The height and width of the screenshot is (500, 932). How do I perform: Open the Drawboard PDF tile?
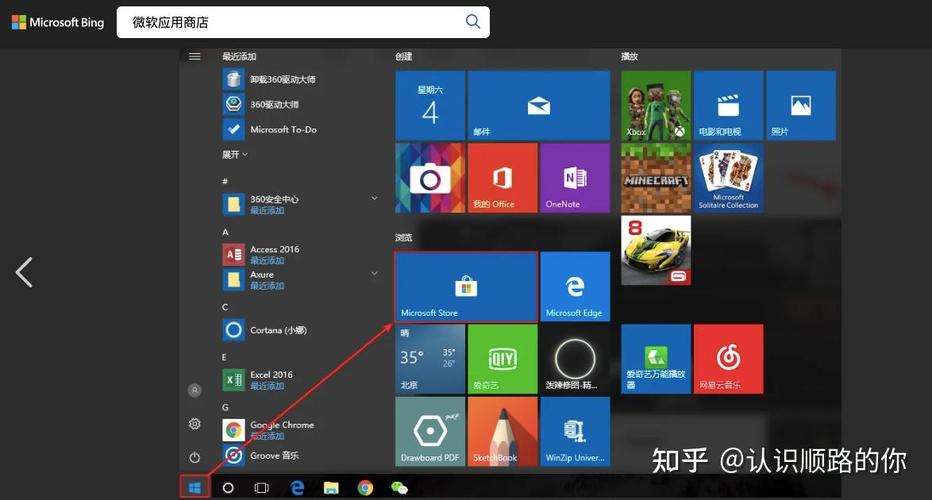[430, 432]
